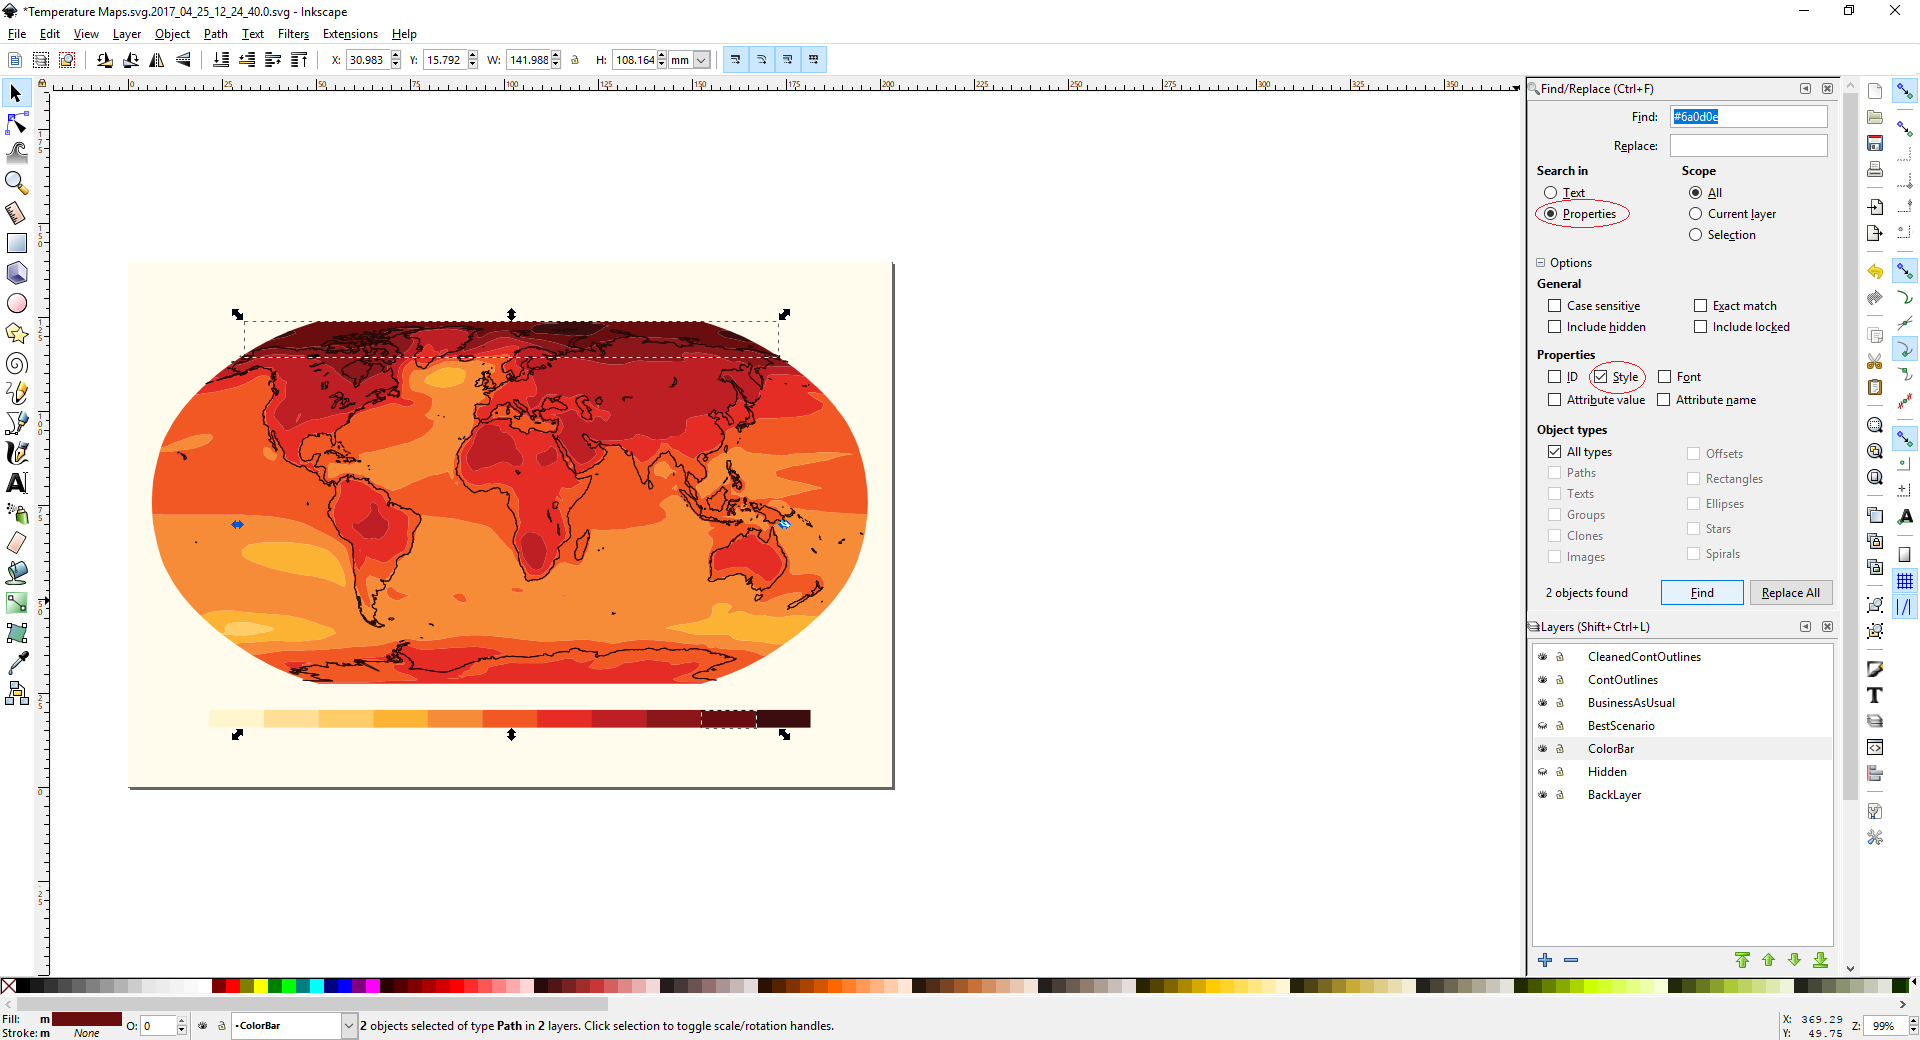Select the Spiral tool

coord(16,363)
